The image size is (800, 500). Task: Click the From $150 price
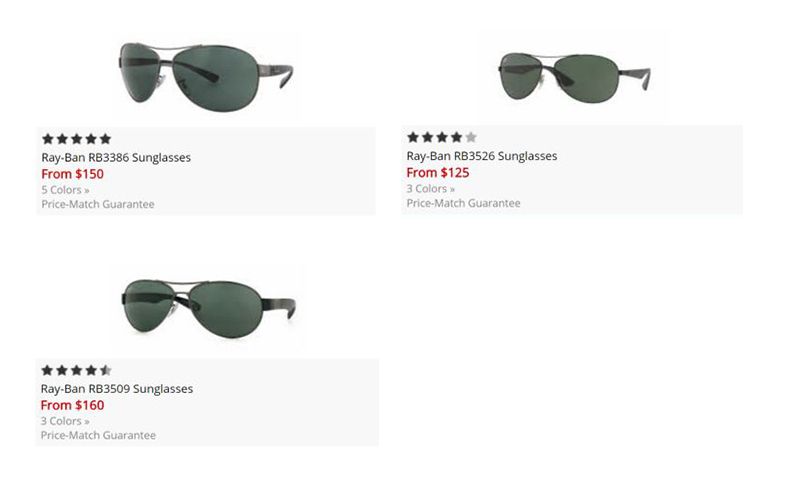pos(72,174)
